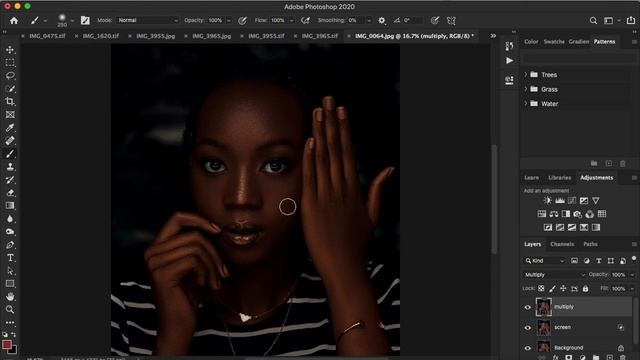Open the Edit Toolbar three-dots menu

pyautogui.click(x=10, y=322)
